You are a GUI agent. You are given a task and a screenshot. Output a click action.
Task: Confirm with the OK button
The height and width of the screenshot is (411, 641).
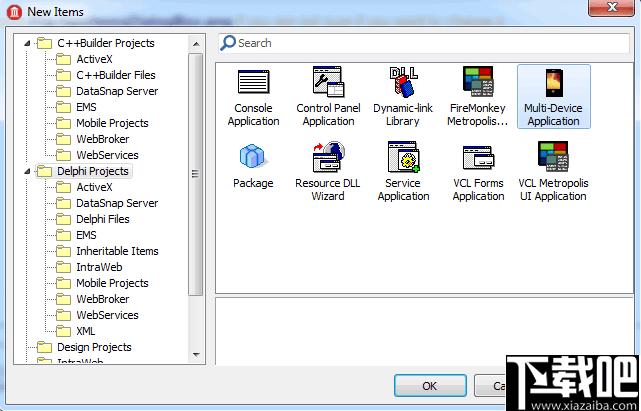tap(430, 386)
